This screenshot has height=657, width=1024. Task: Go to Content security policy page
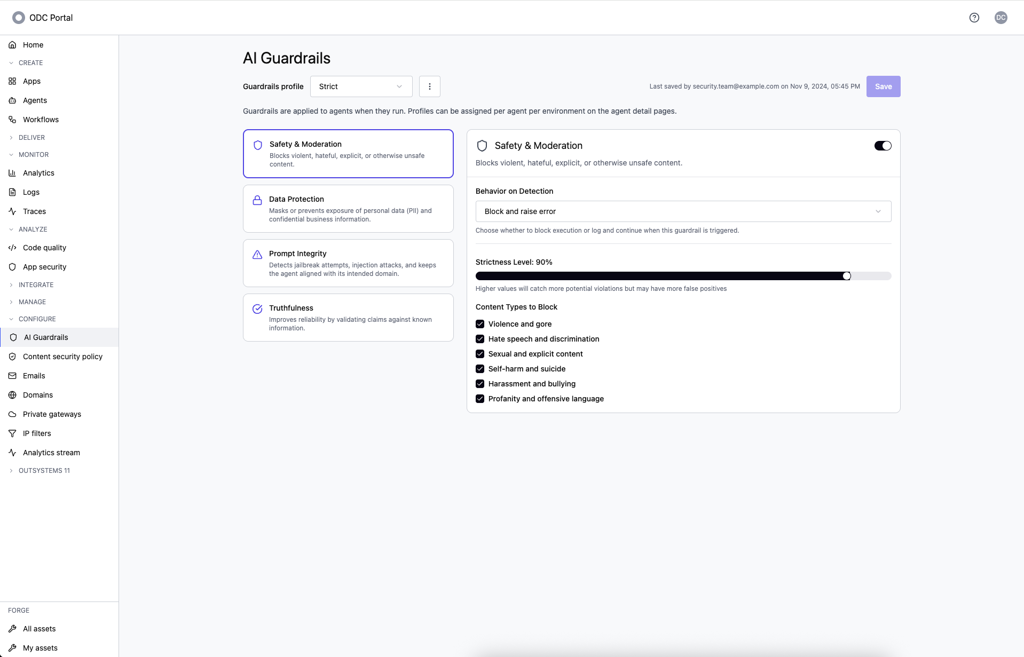pyautogui.click(x=59, y=357)
